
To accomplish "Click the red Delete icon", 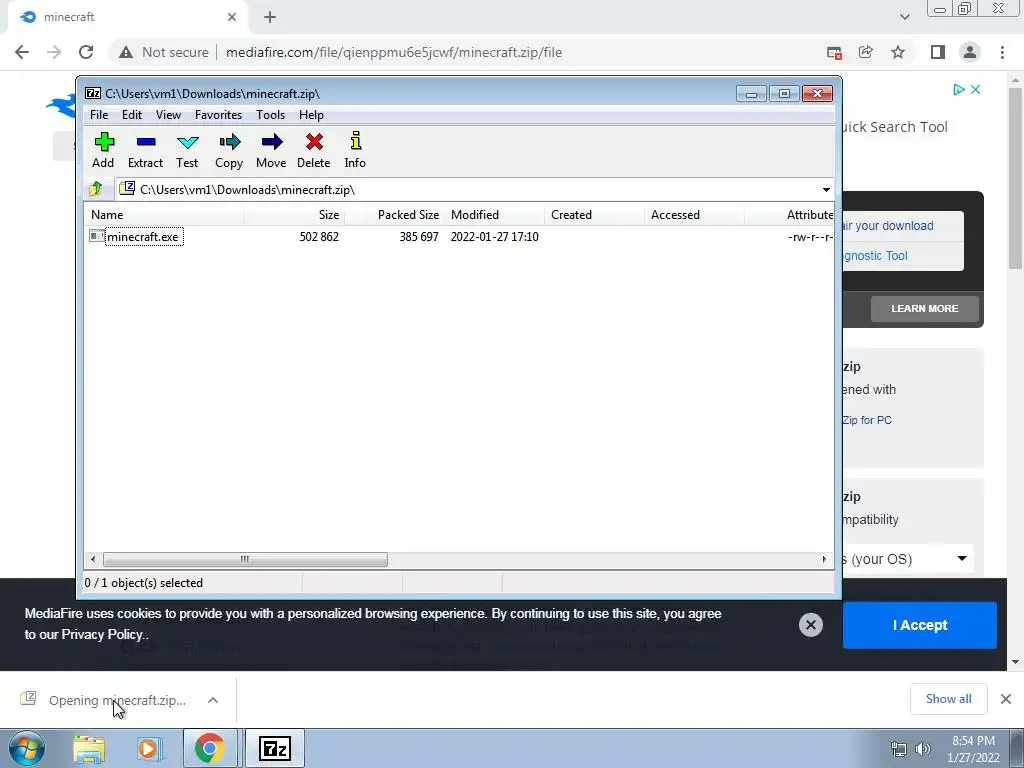I will pos(314,142).
